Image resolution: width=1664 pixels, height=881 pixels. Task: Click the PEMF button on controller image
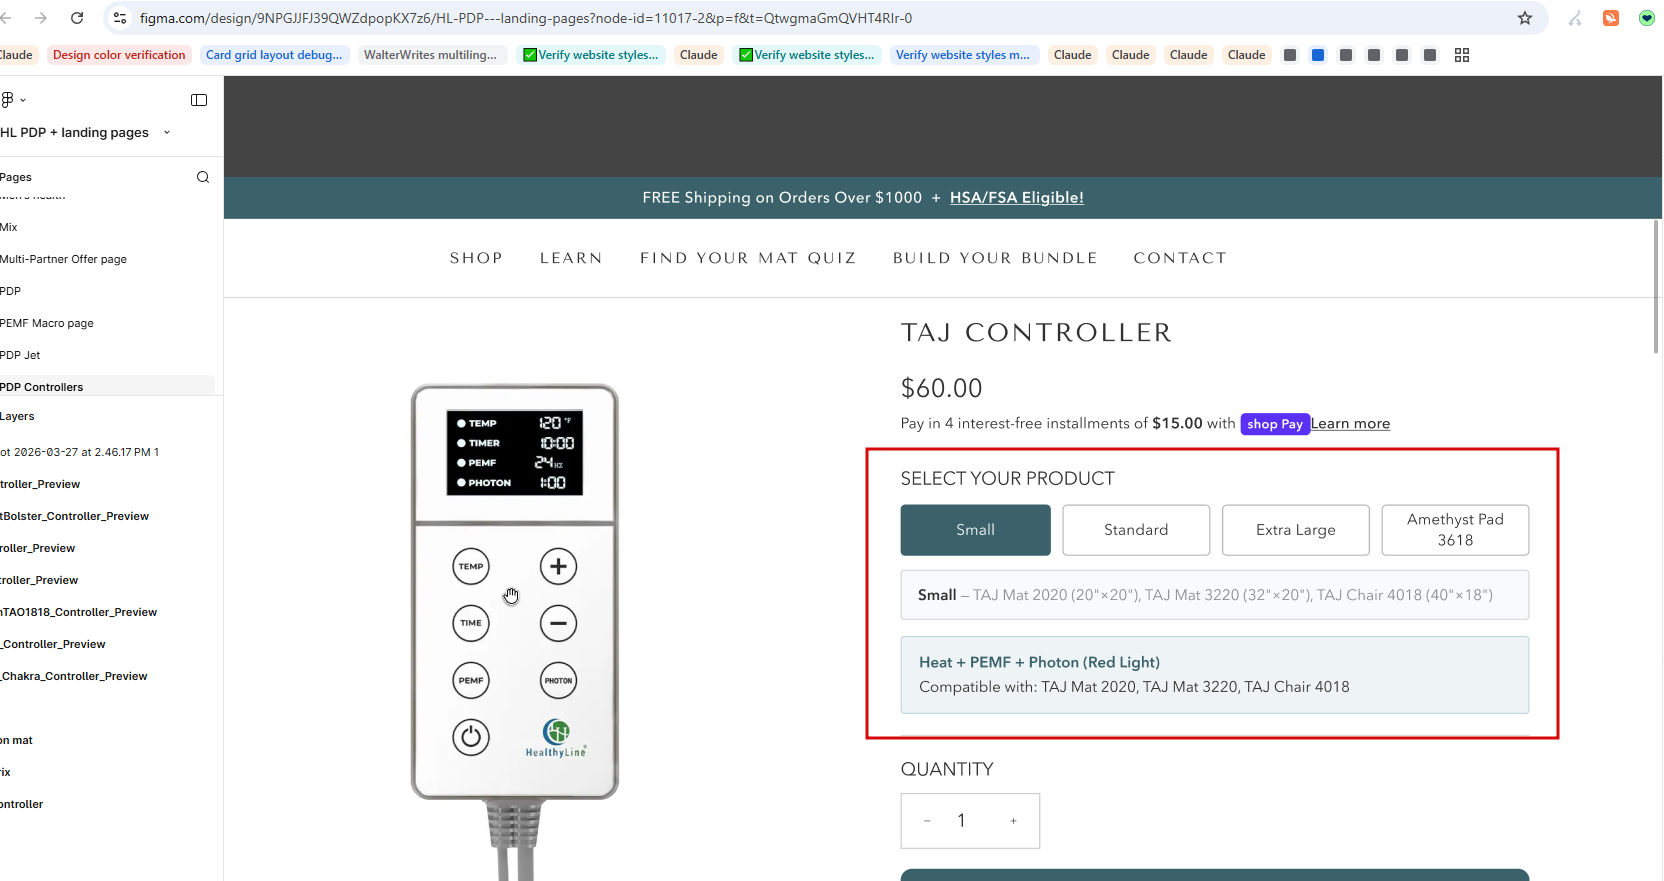(471, 681)
